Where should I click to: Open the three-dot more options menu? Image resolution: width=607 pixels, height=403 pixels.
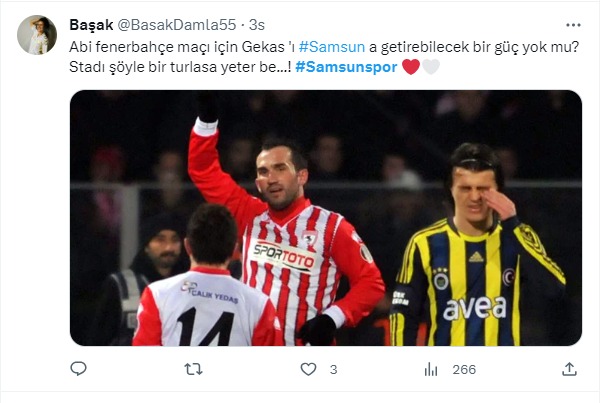573,25
